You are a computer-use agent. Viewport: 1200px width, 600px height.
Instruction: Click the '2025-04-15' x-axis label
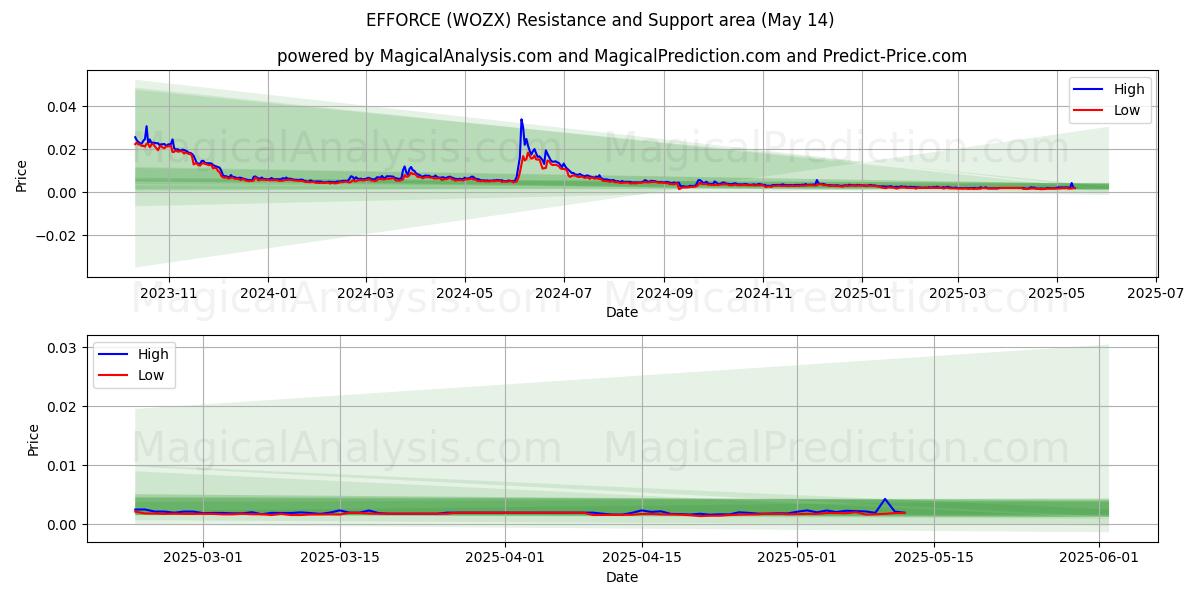[643, 560]
